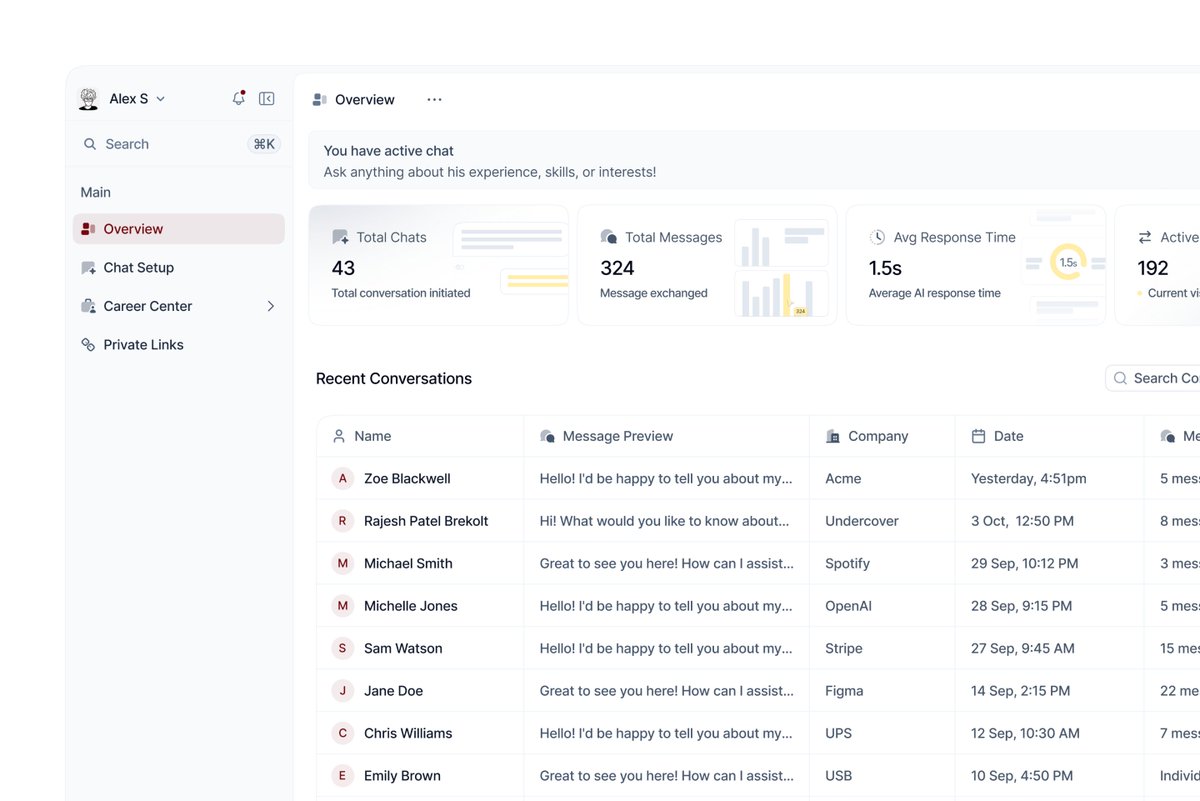Click Michael Smith's avatar badge
The image size is (1200, 801).
(343, 564)
